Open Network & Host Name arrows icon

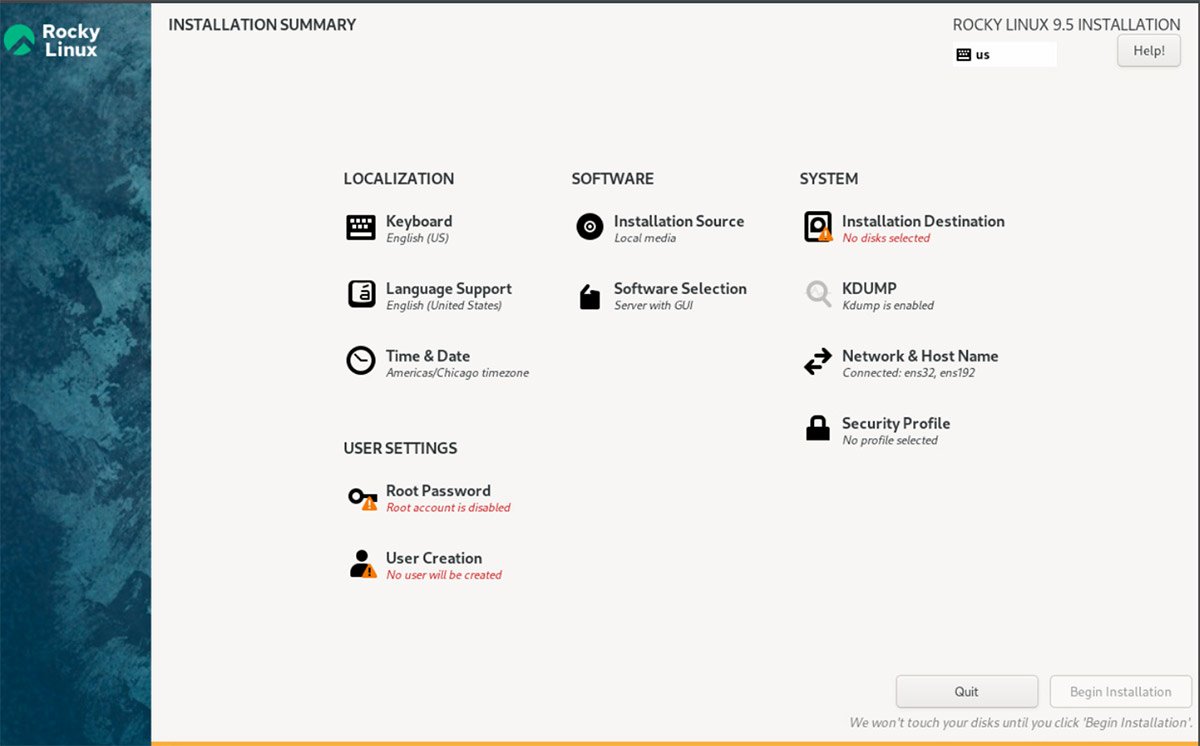(818, 362)
